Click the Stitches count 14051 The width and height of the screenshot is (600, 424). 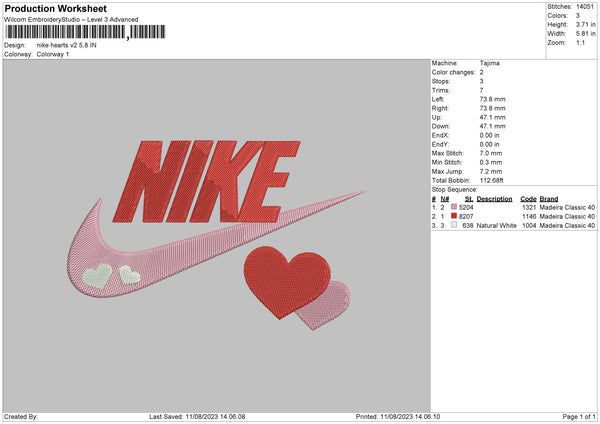[585, 8]
